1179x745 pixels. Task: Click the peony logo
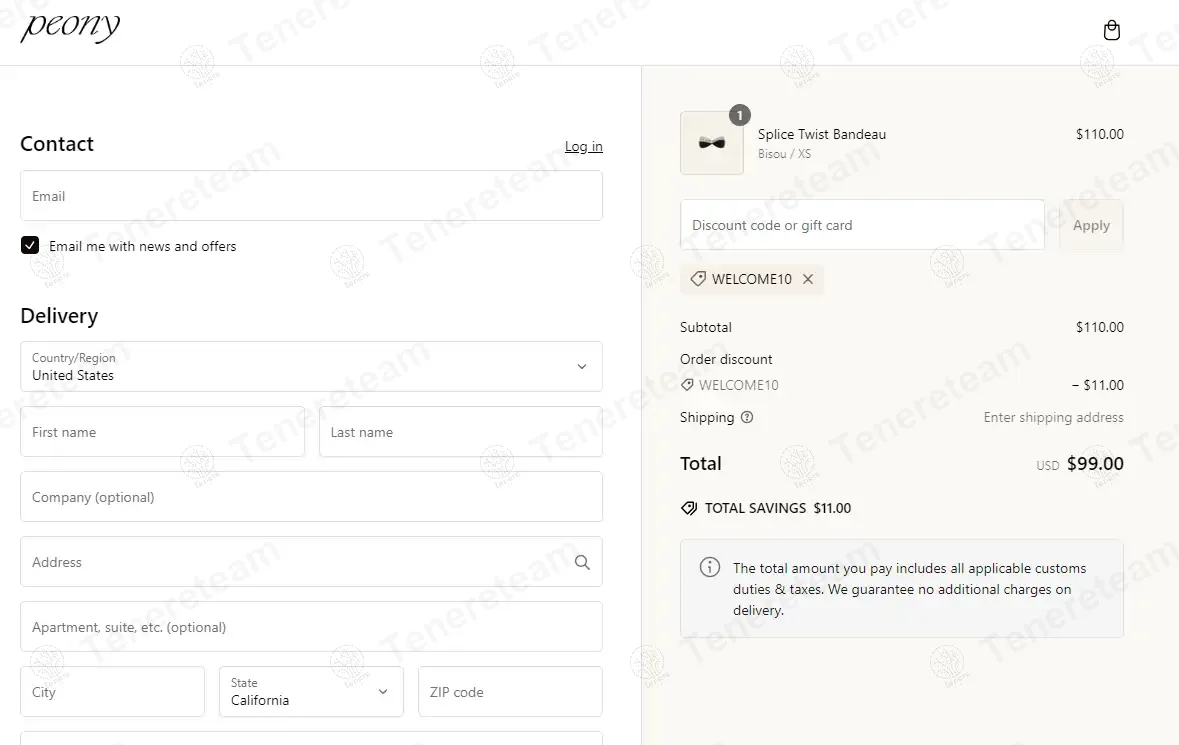[70, 27]
